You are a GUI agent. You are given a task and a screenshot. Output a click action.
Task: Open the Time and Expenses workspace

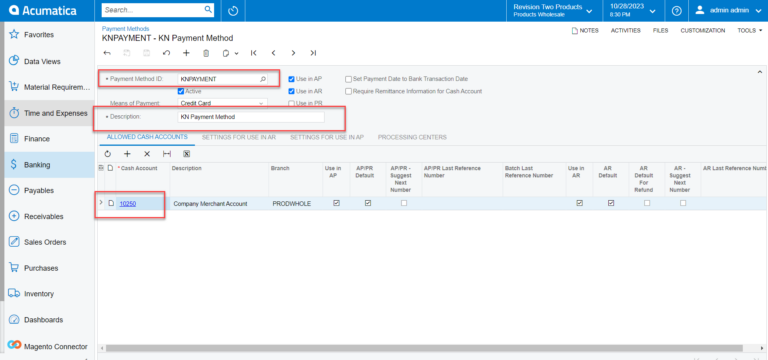pos(49,113)
